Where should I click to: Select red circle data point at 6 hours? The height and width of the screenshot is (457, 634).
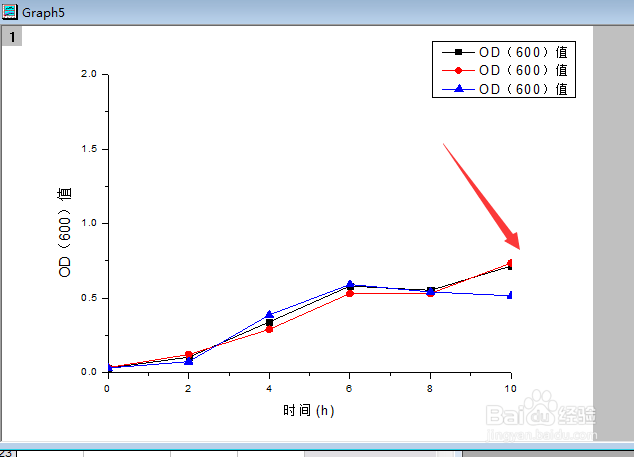tap(350, 293)
